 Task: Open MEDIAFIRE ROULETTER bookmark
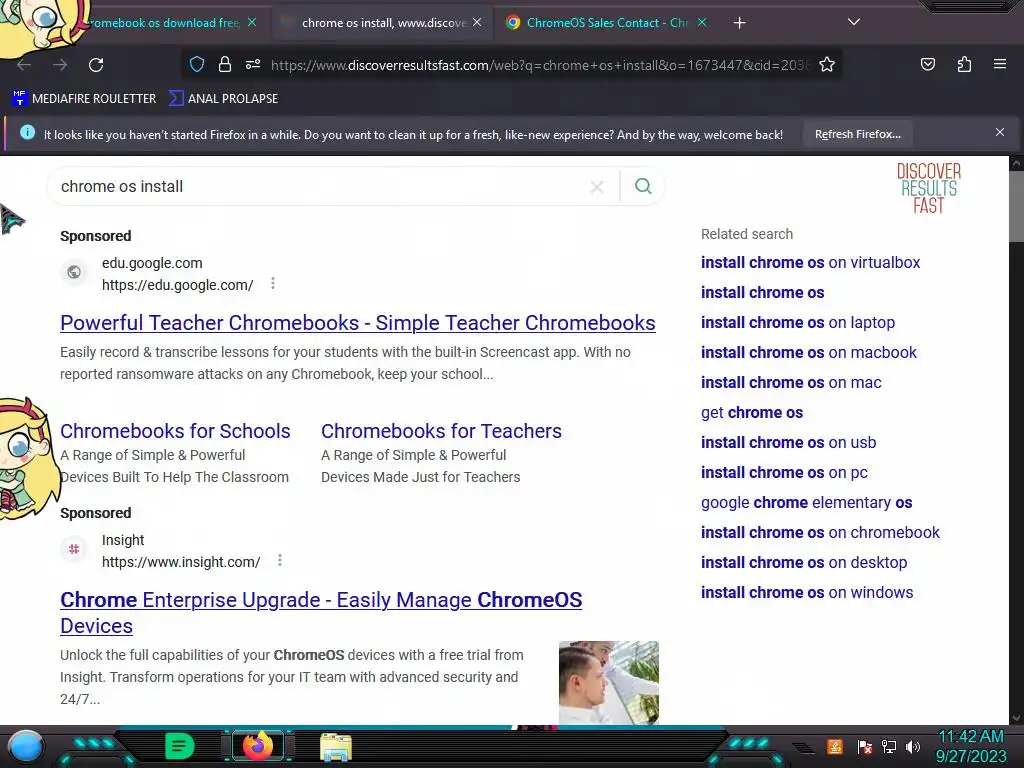[84, 99]
